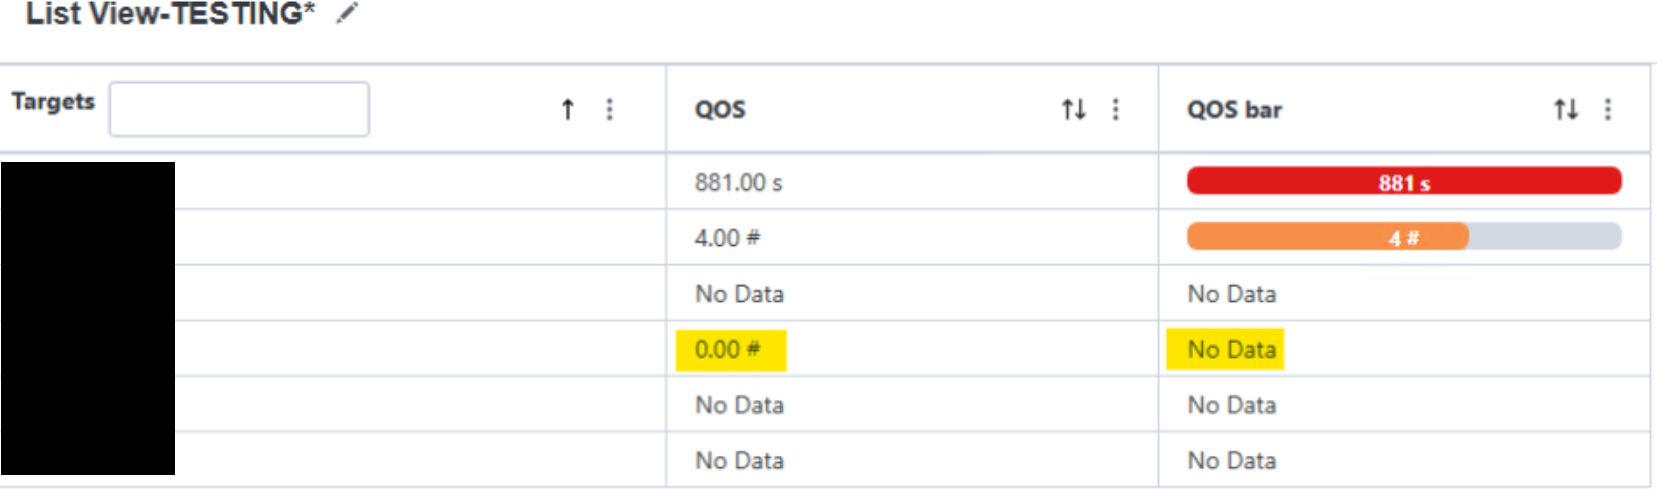This screenshot has width=1657, height=489.
Task: Select the 881.00 s QOS cell
Action: point(738,183)
